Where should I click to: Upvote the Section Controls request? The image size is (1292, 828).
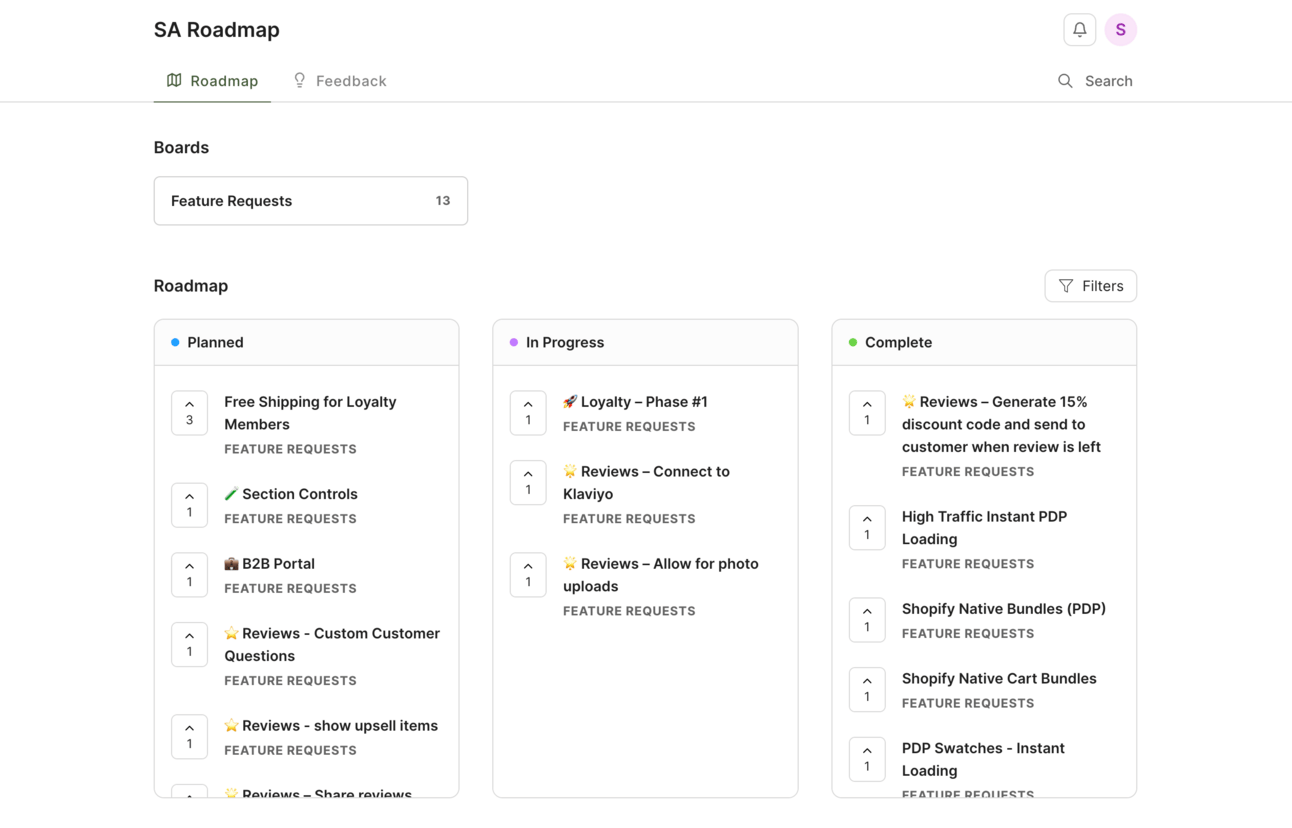coord(189,505)
